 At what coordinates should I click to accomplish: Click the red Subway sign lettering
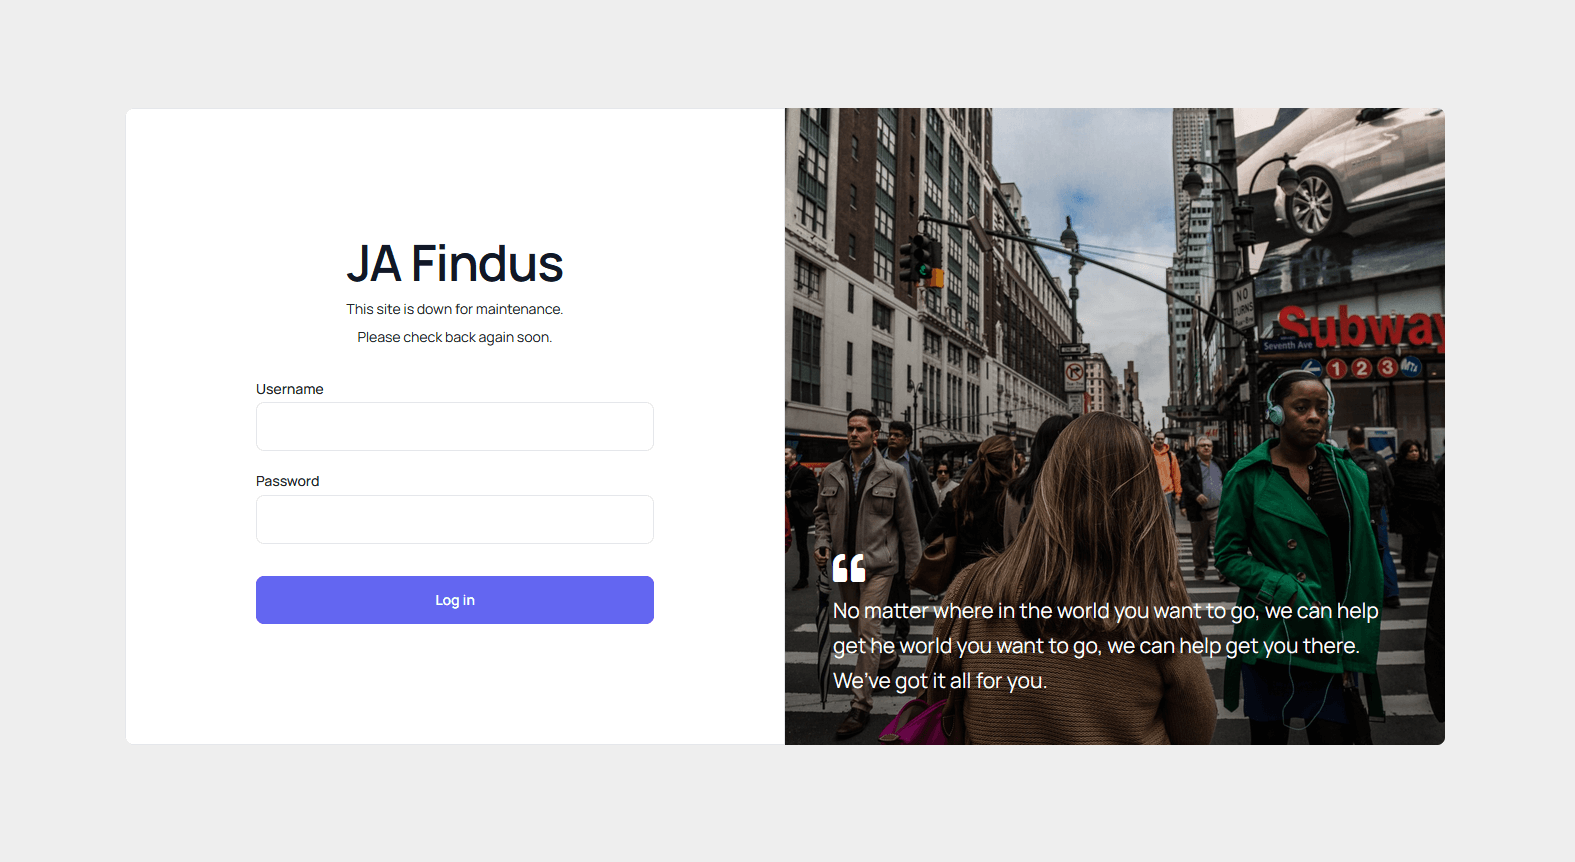[1361, 327]
